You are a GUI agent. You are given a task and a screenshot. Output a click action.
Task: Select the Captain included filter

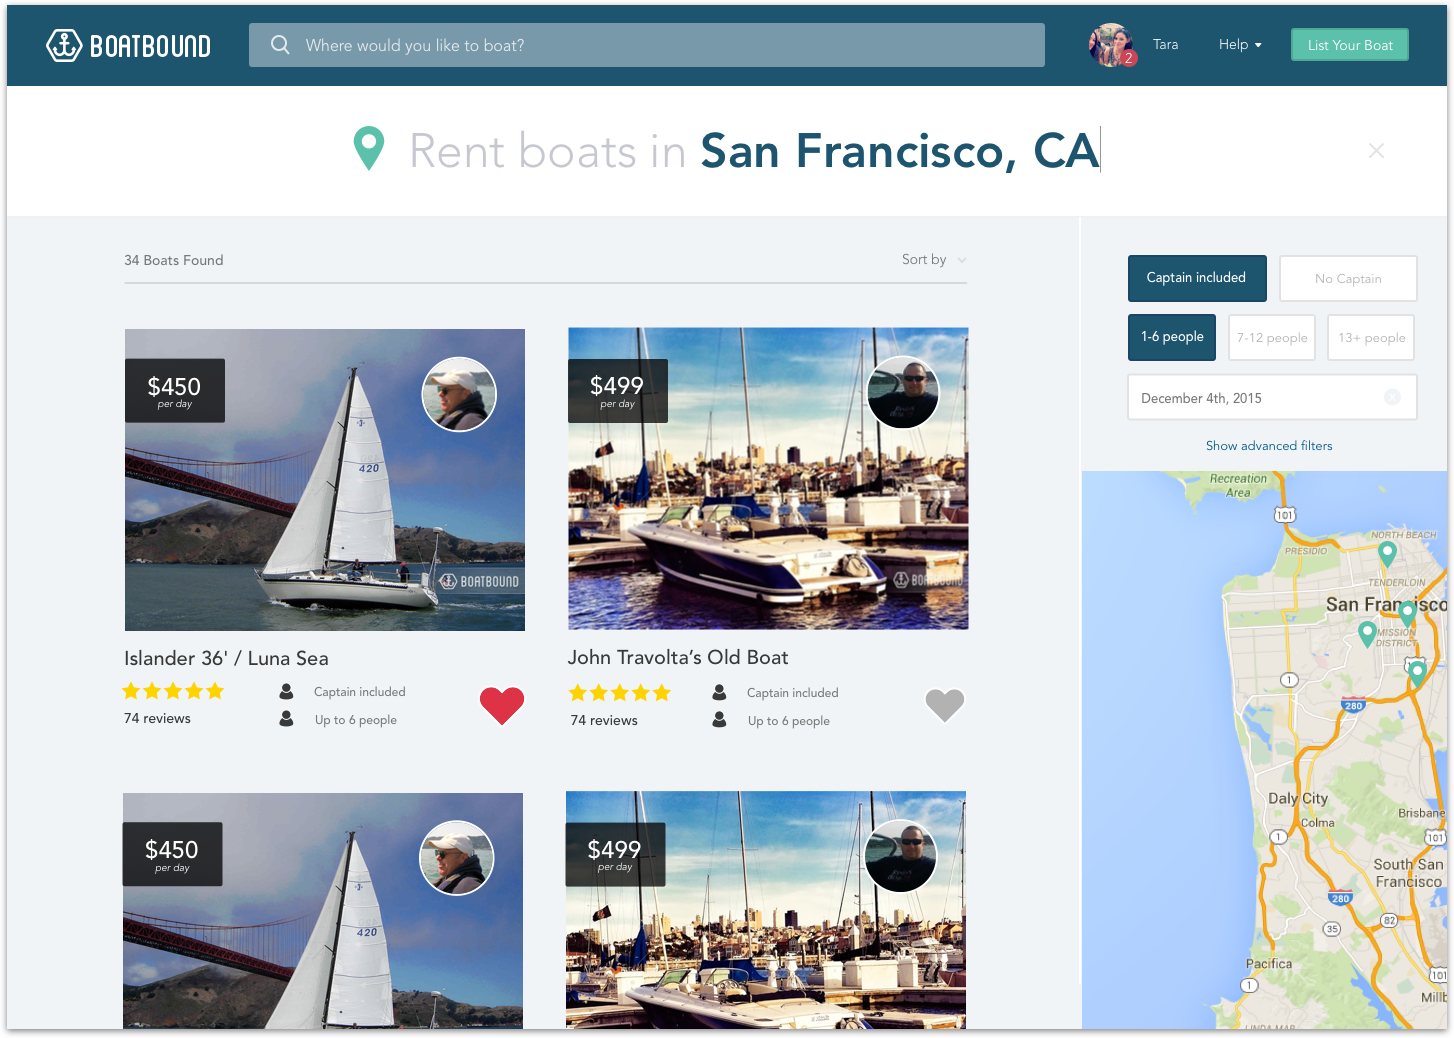point(1197,278)
